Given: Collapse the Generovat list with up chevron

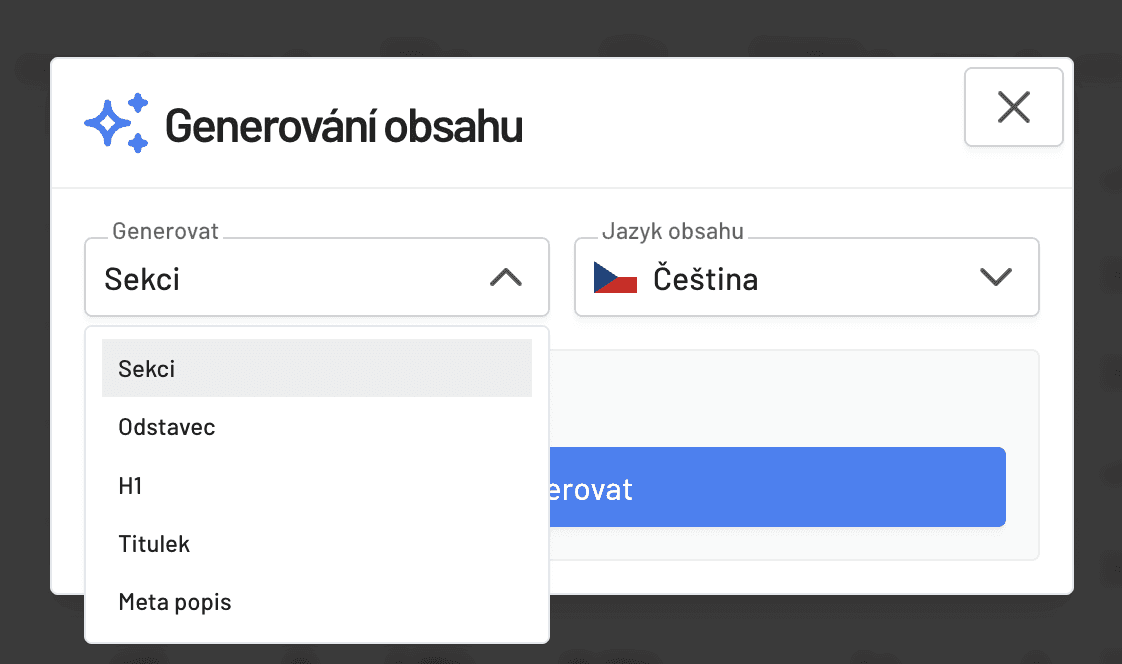Looking at the screenshot, I should click(506, 278).
